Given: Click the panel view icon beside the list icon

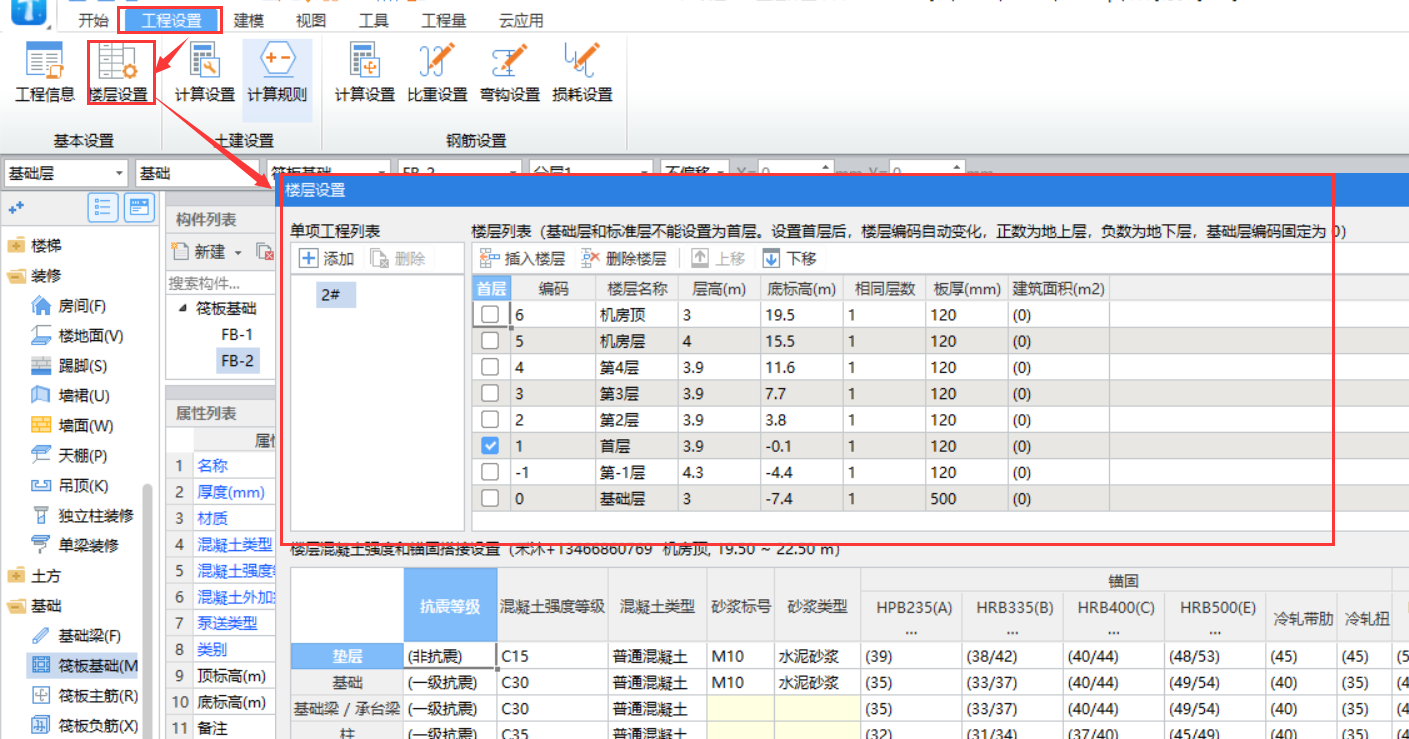Looking at the screenshot, I should pos(138,207).
